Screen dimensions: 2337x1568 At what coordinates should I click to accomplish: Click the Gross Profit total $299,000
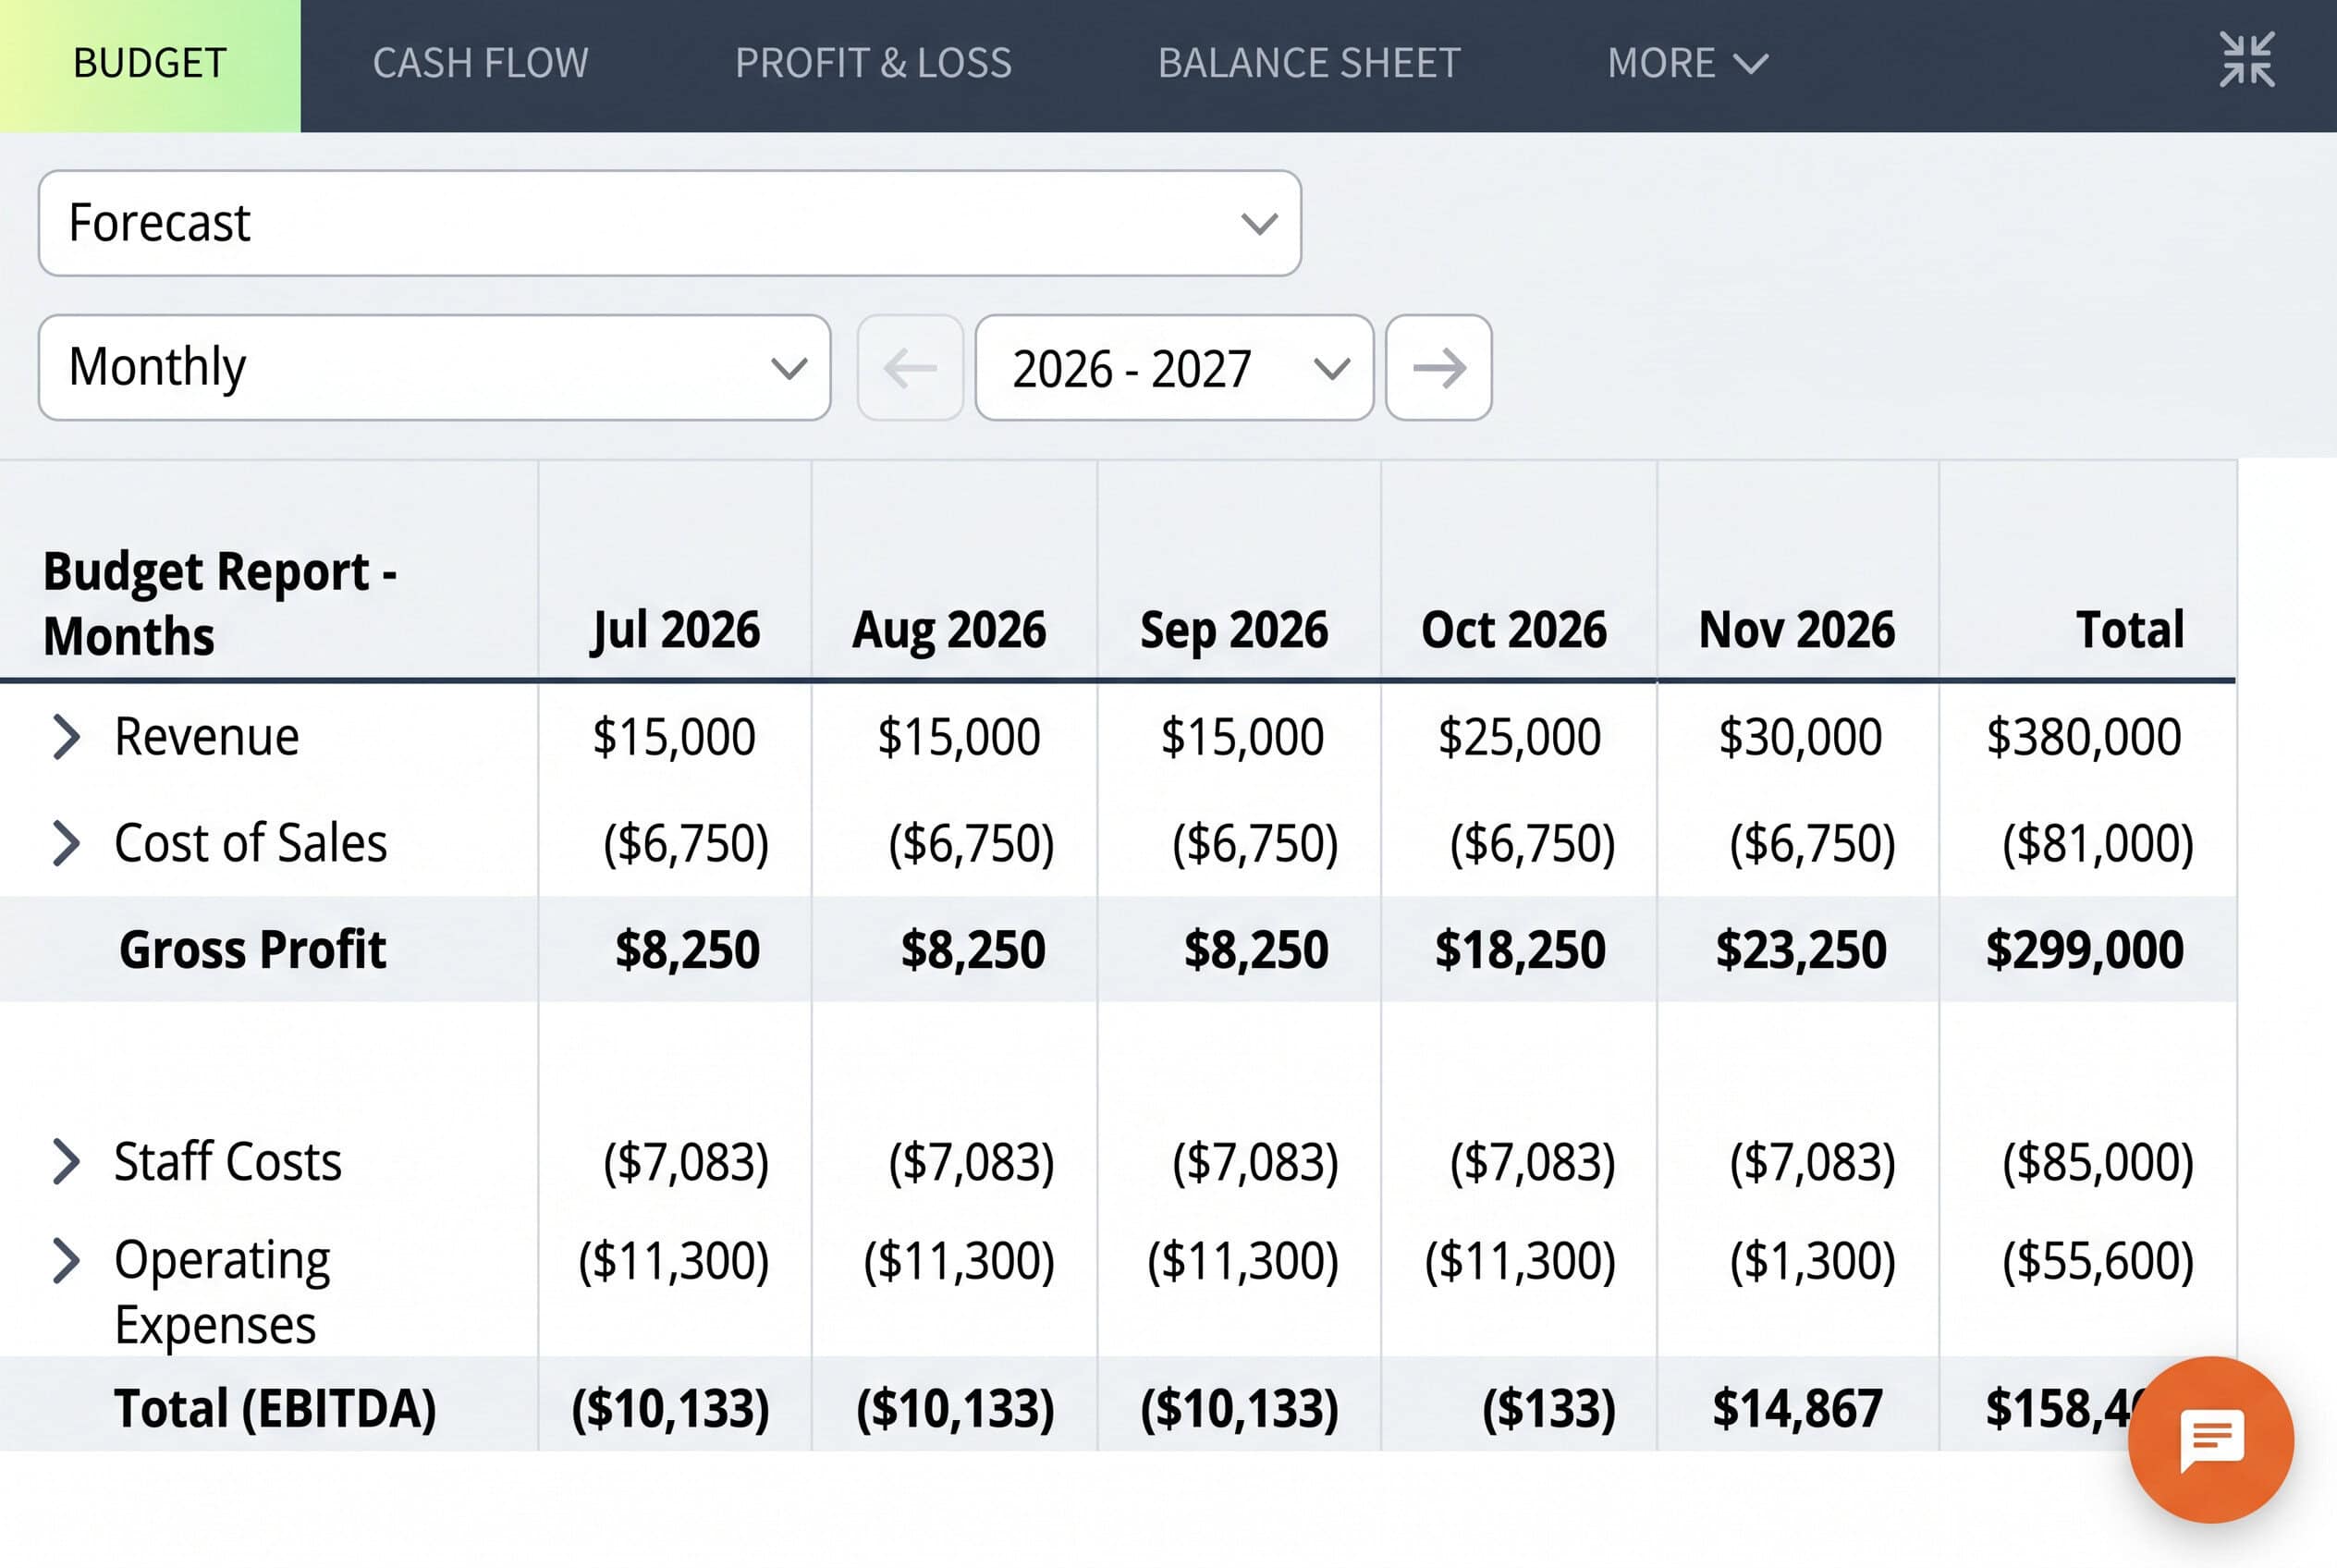(2084, 950)
